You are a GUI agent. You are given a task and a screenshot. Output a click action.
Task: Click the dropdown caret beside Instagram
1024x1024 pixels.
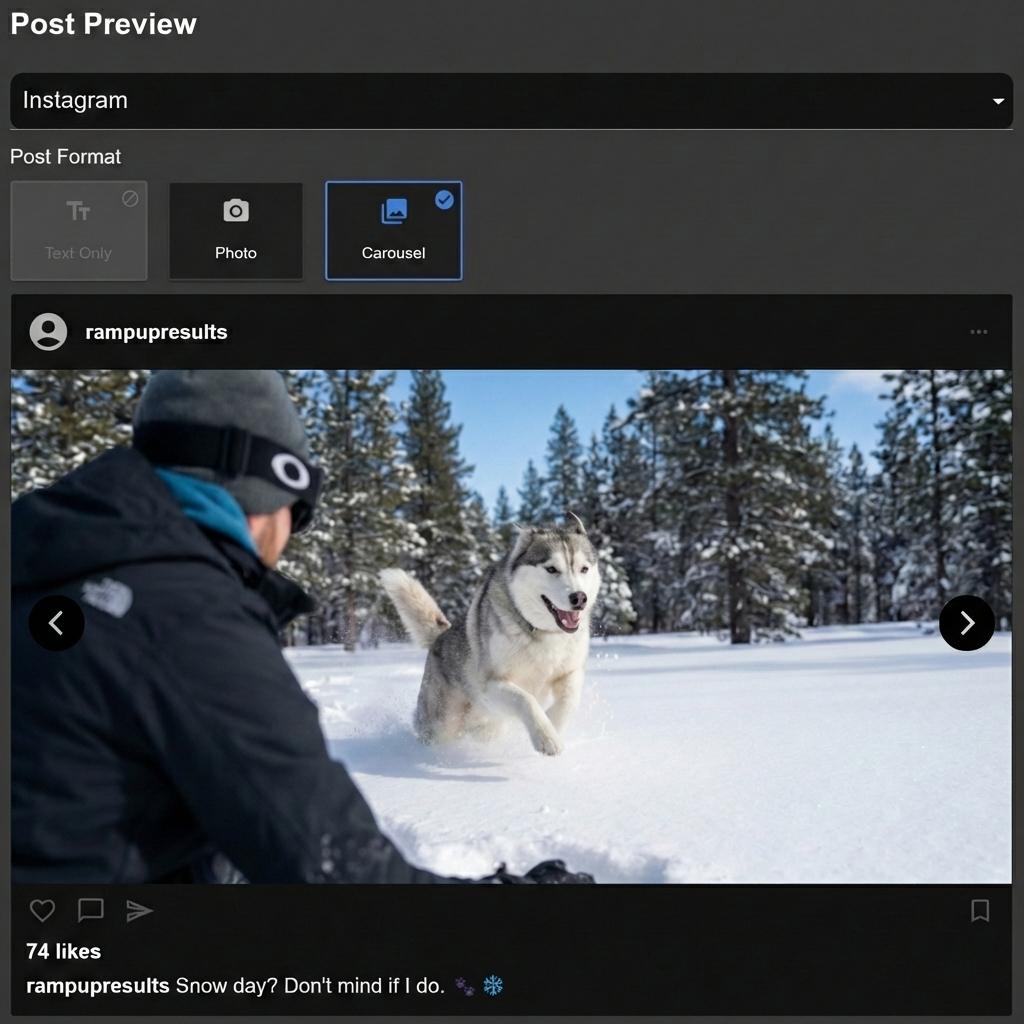click(997, 100)
